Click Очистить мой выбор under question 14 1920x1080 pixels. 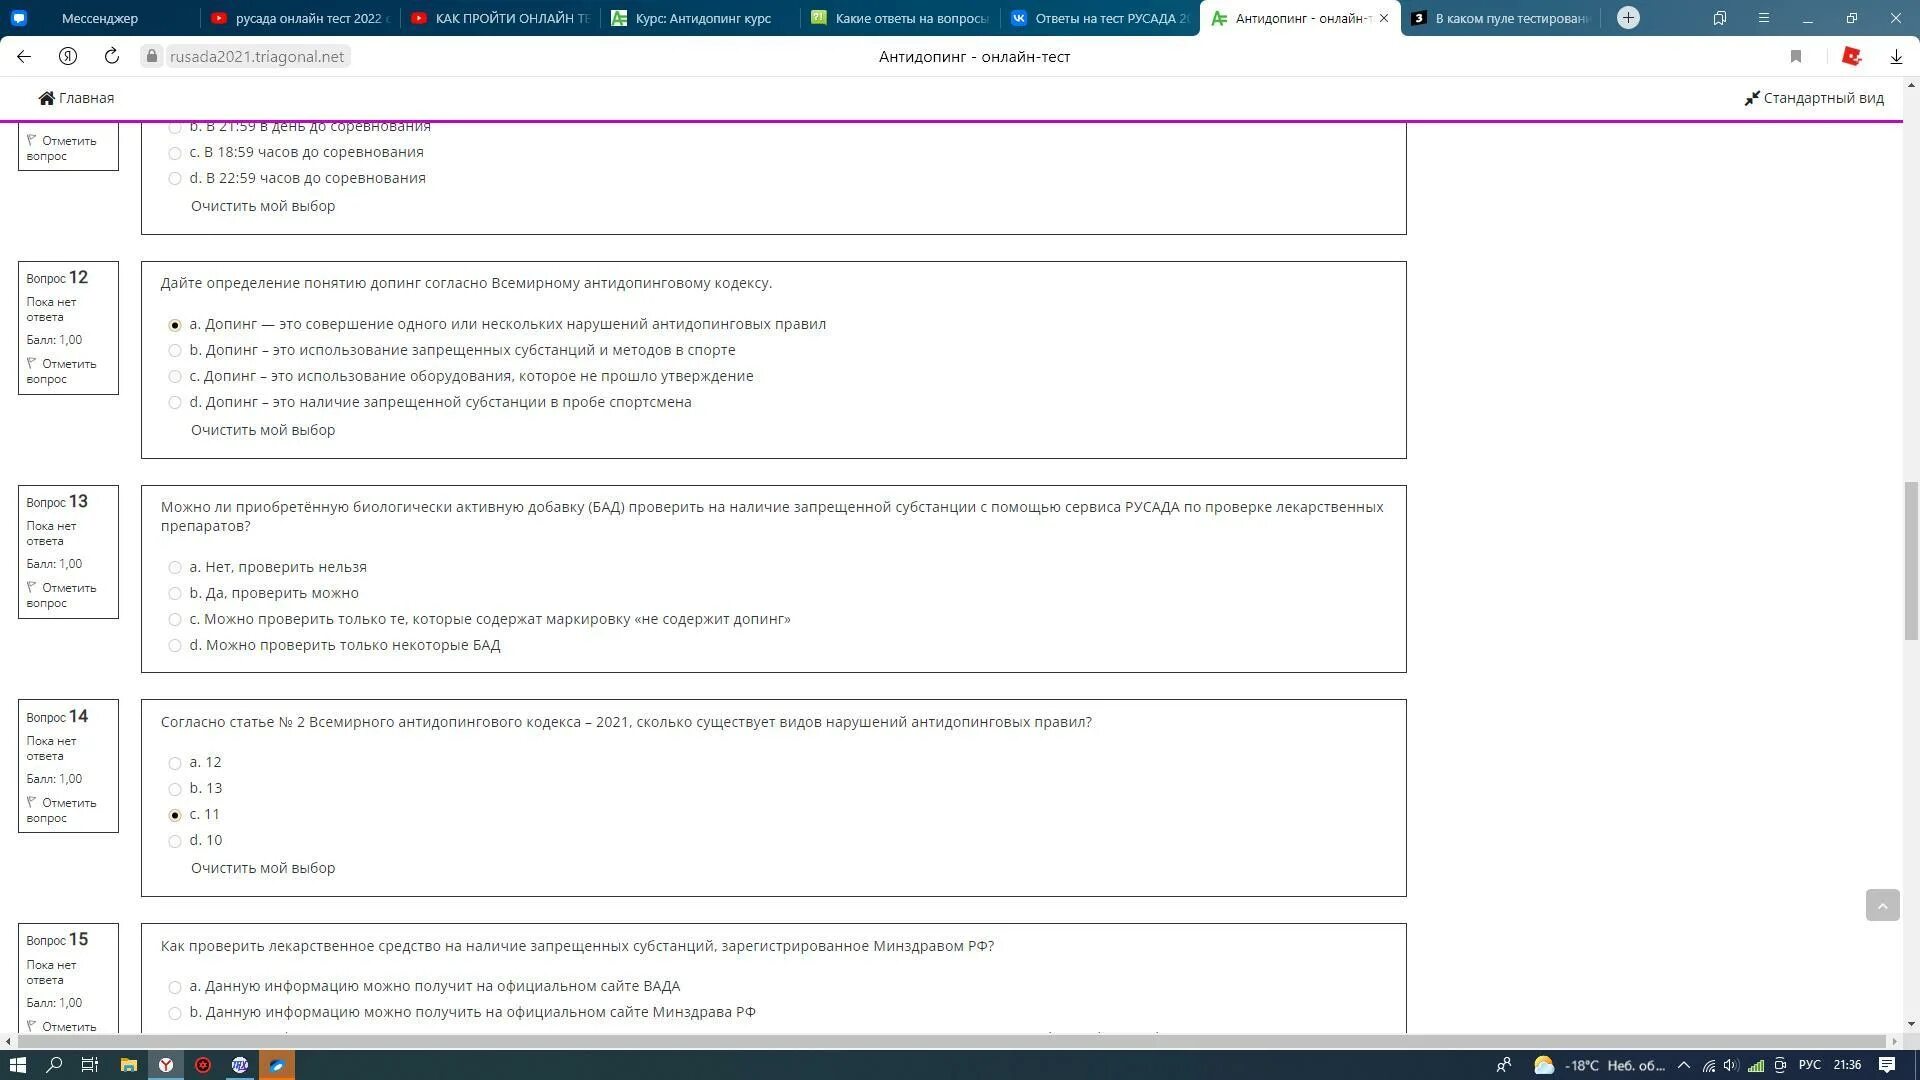point(263,868)
